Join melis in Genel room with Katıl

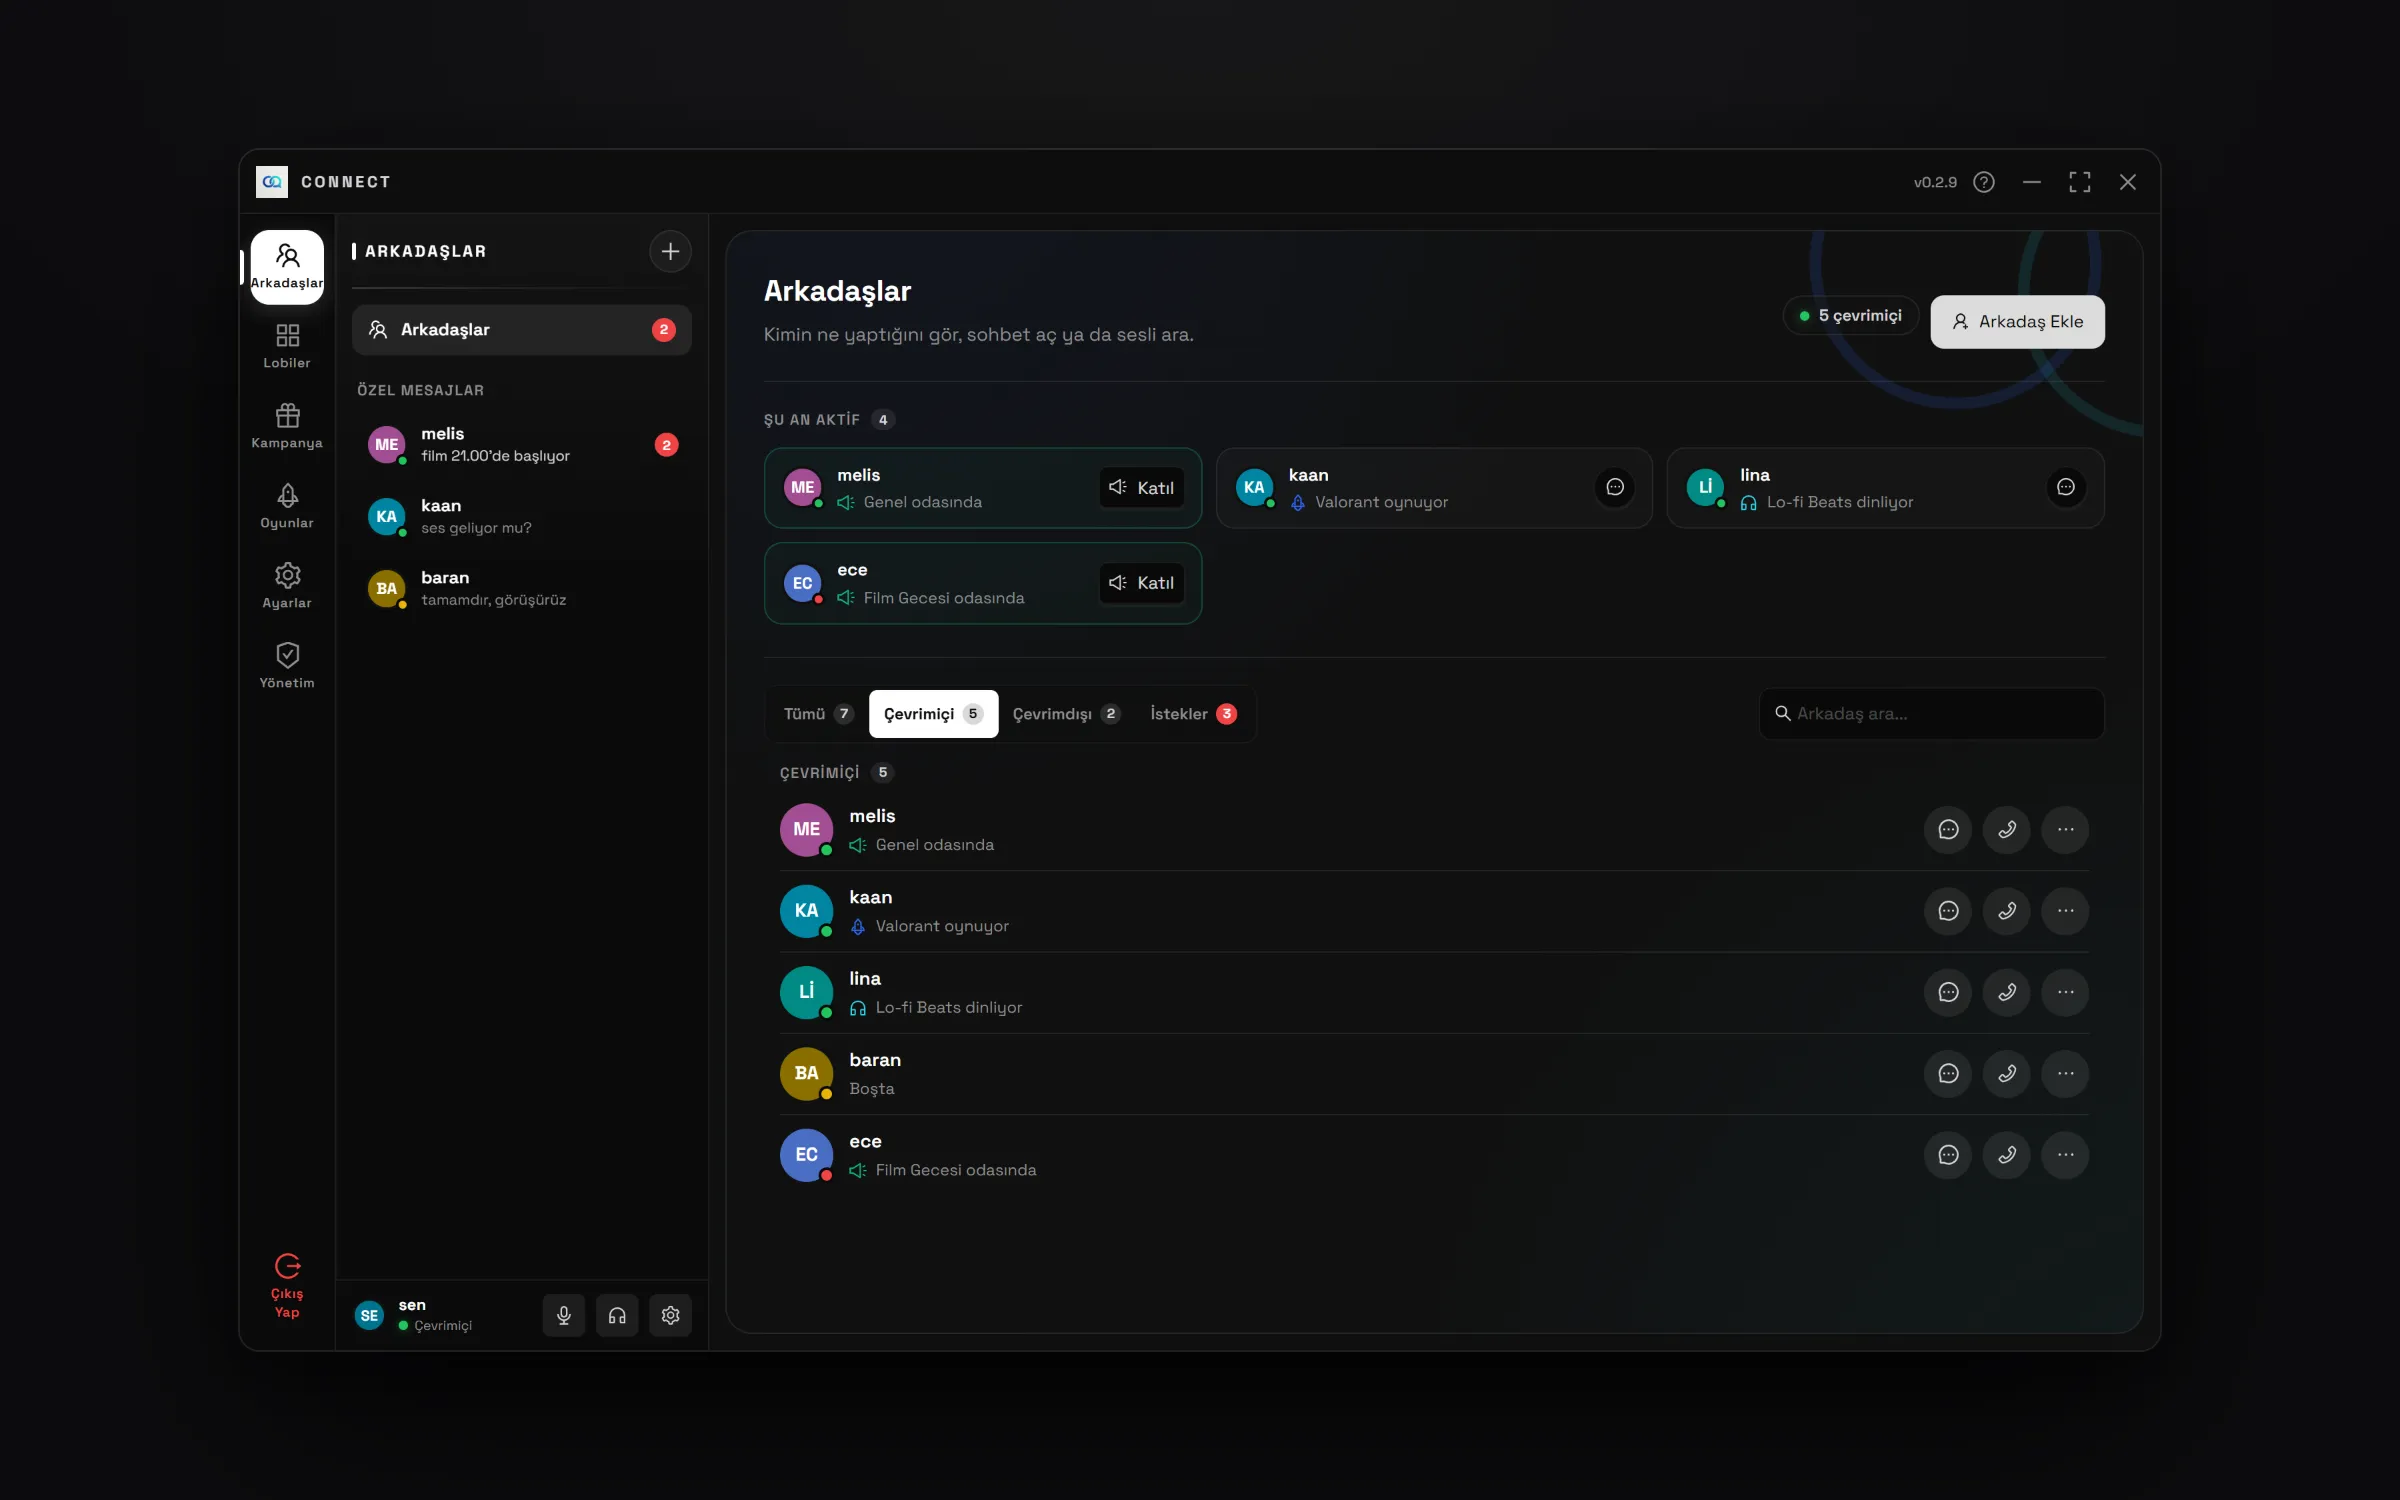click(1141, 487)
